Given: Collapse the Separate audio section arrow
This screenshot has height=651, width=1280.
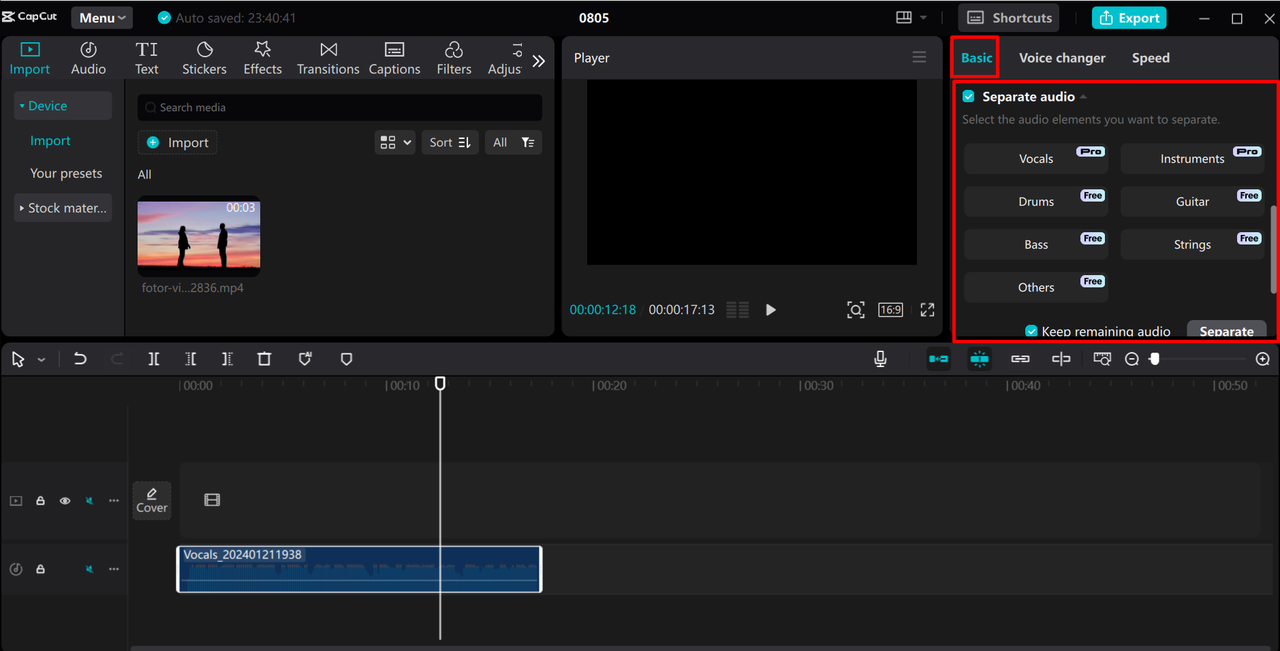Looking at the screenshot, I should tap(1084, 97).
